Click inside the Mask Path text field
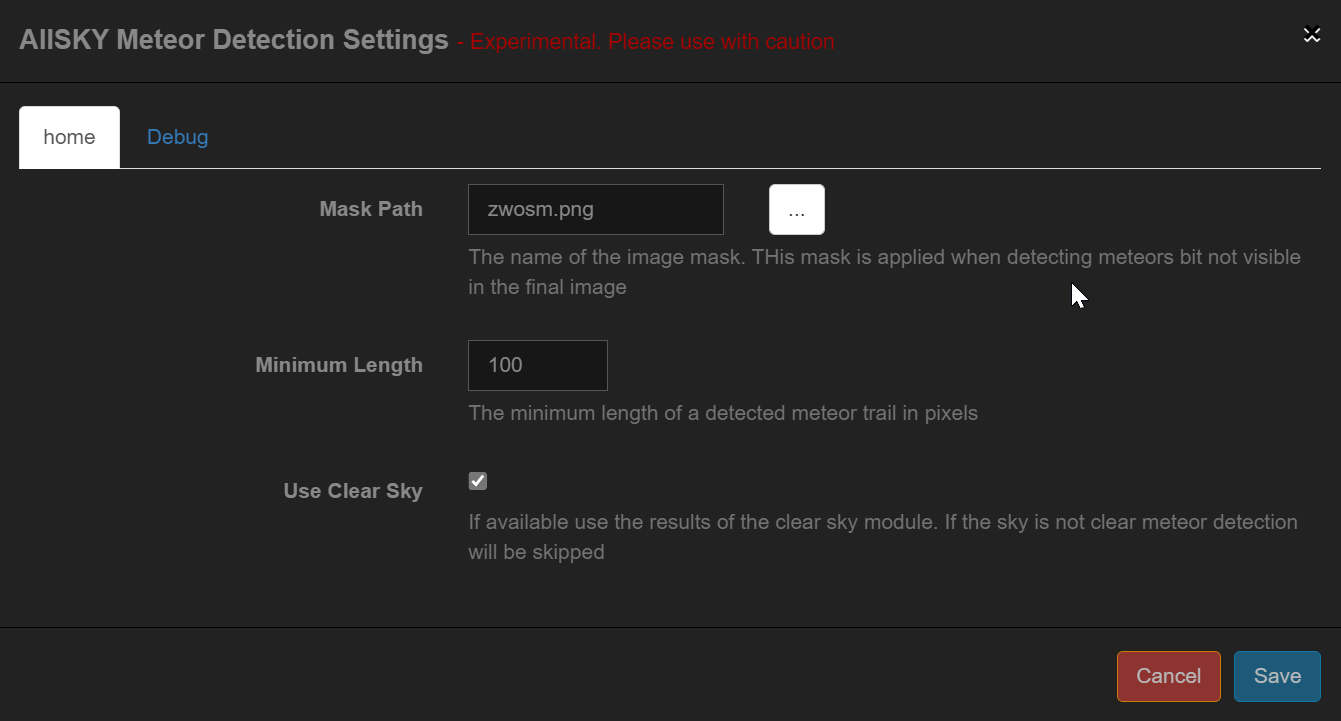This screenshot has width=1341, height=721. pos(595,209)
